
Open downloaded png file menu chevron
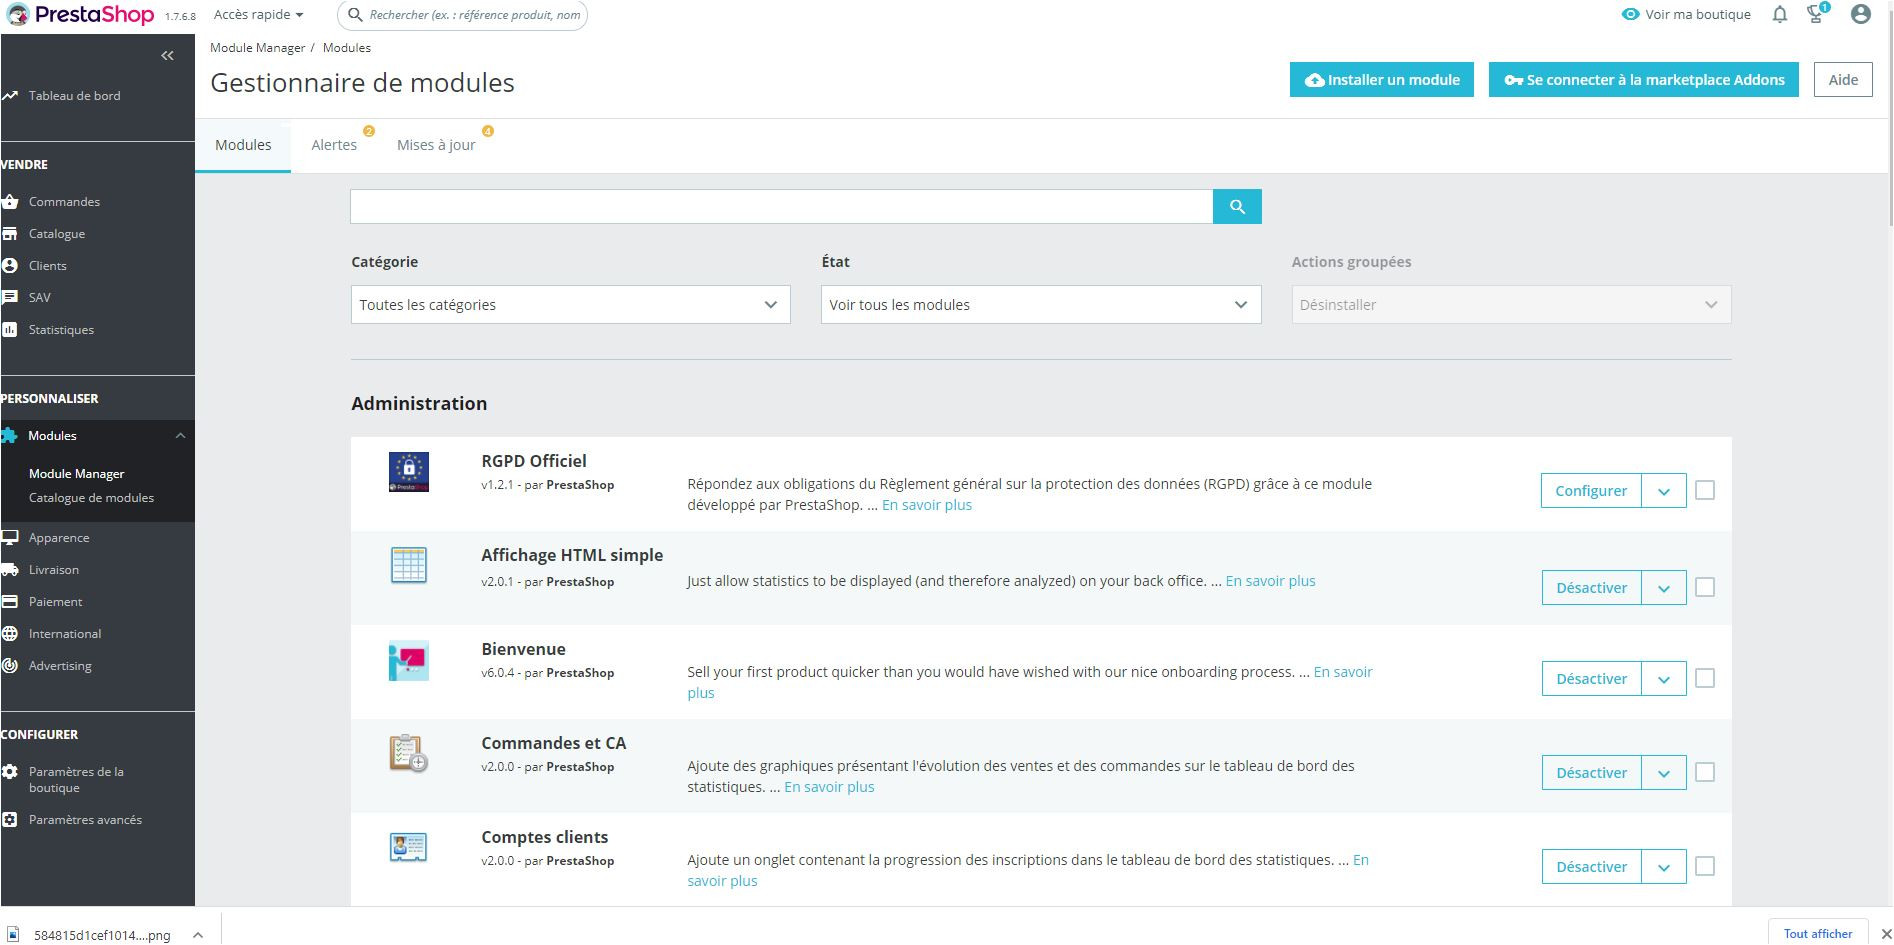(x=198, y=935)
